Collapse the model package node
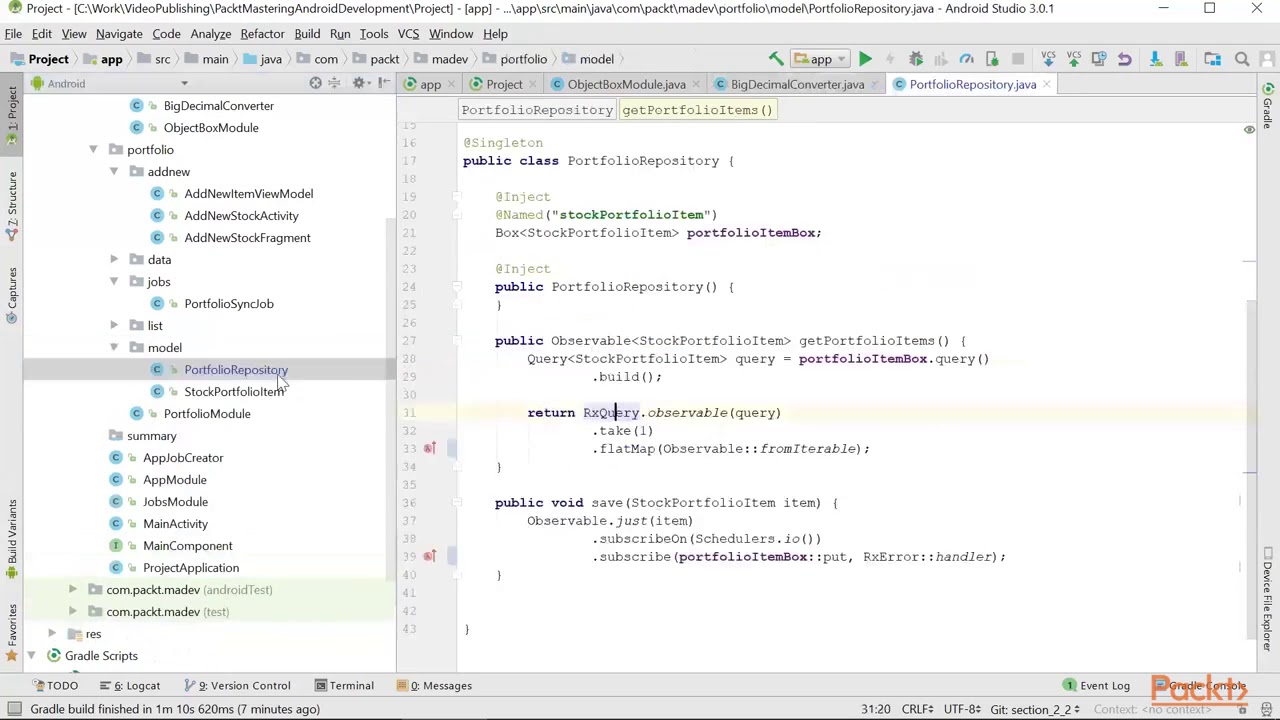Screen dimensions: 1280x720 click(114, 348)
